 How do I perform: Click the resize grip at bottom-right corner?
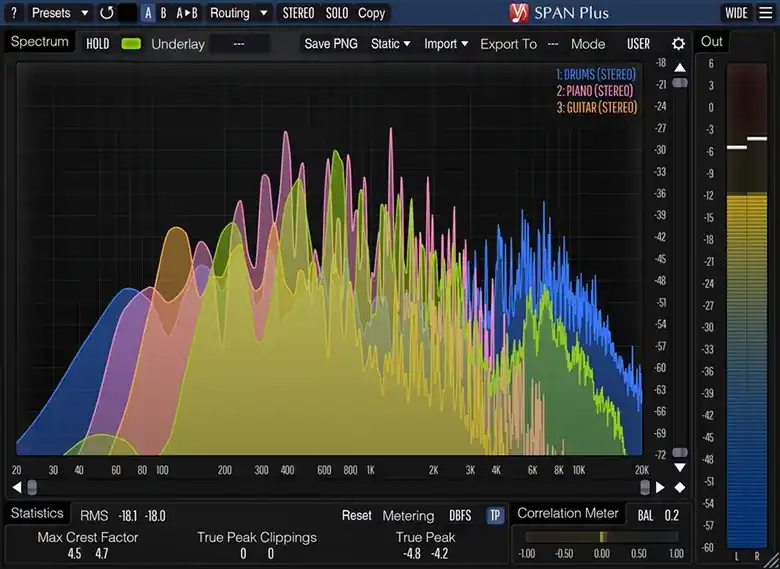[771, 561]
